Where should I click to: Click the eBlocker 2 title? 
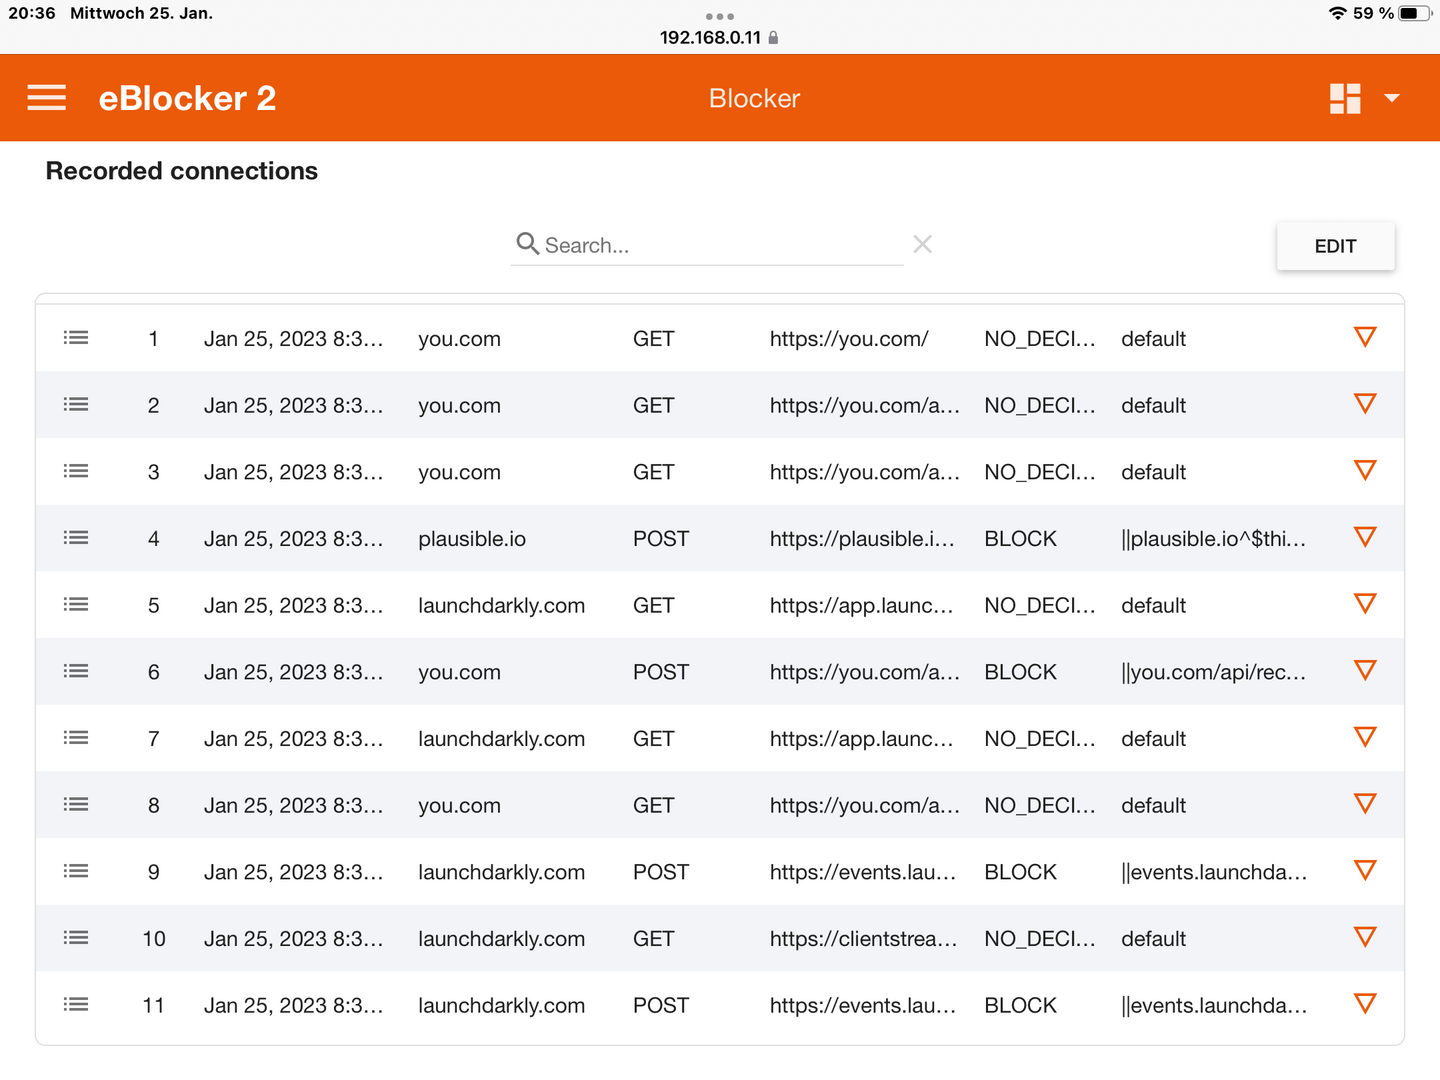coord(187,98)
